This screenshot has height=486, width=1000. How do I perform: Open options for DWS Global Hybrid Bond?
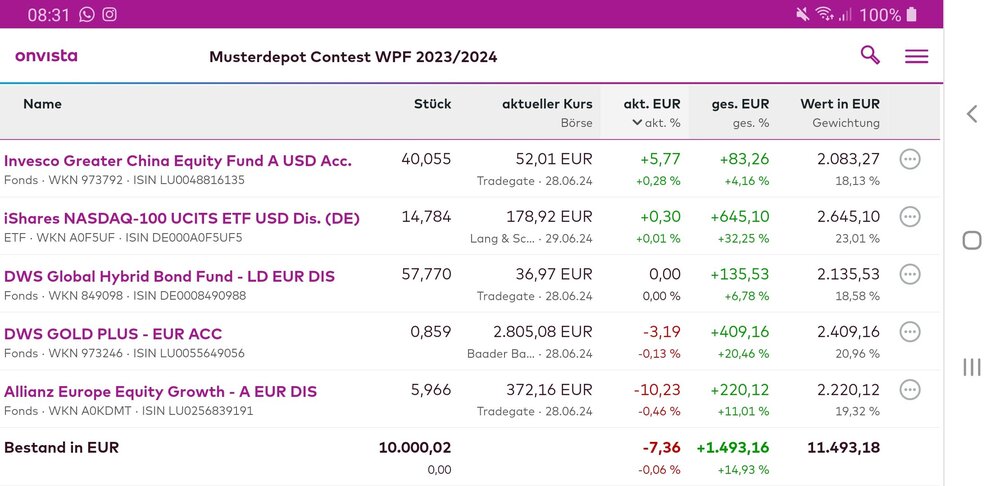point(909,275)
